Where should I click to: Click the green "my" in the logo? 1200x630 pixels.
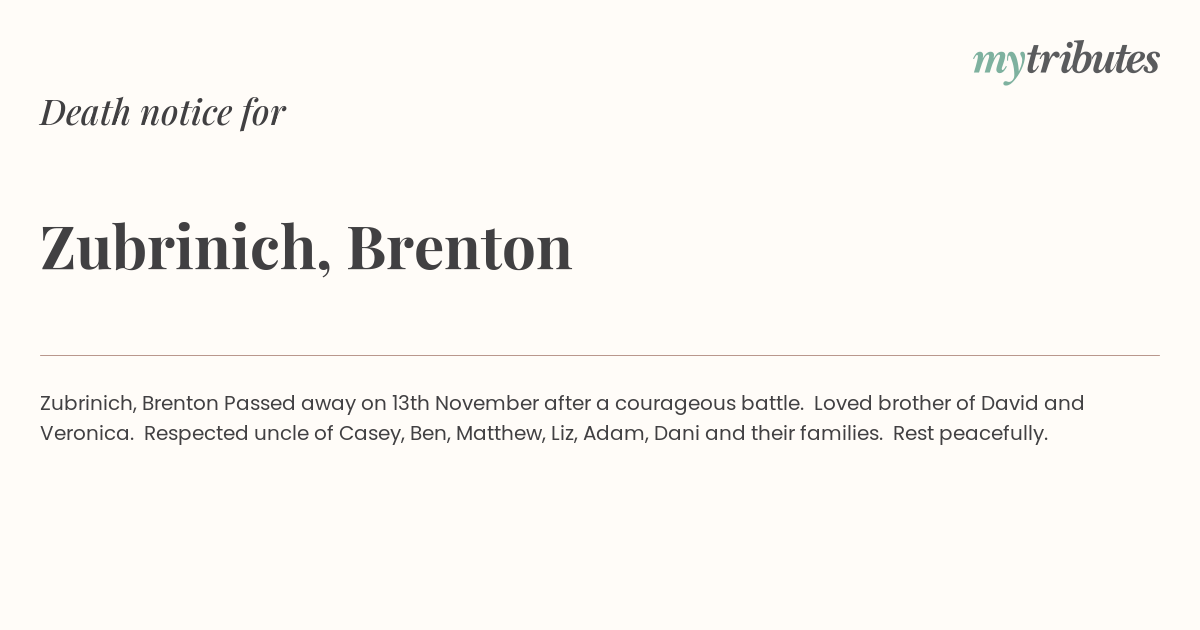click(x=998, y=65)
